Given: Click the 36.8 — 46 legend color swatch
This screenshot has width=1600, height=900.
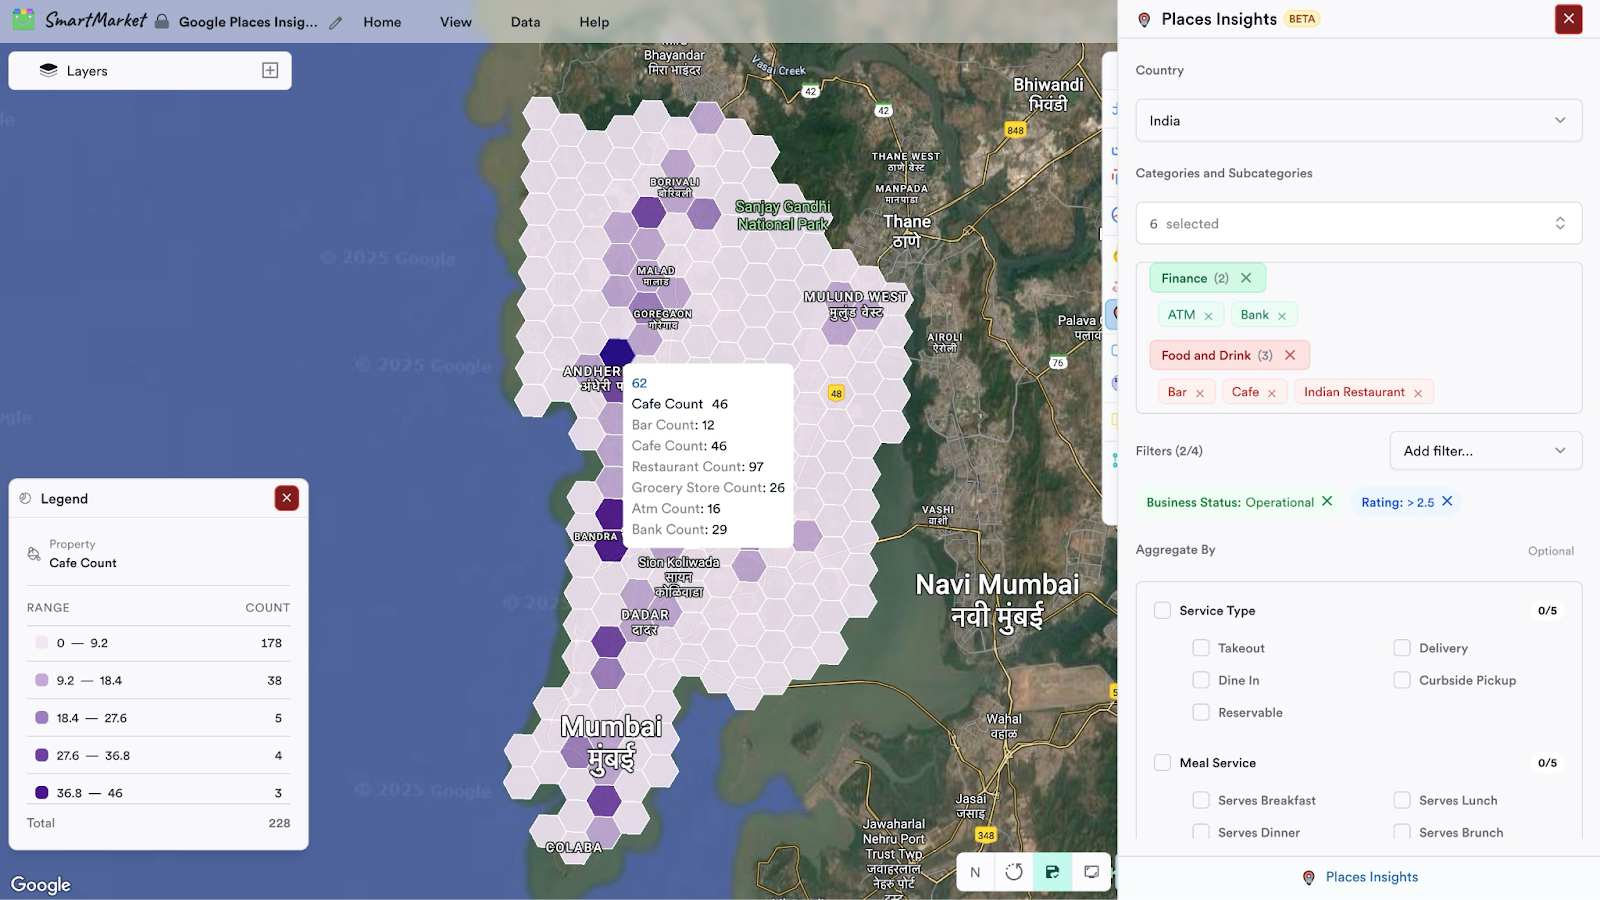Looking at the screenshot, I should click(42, 792).
